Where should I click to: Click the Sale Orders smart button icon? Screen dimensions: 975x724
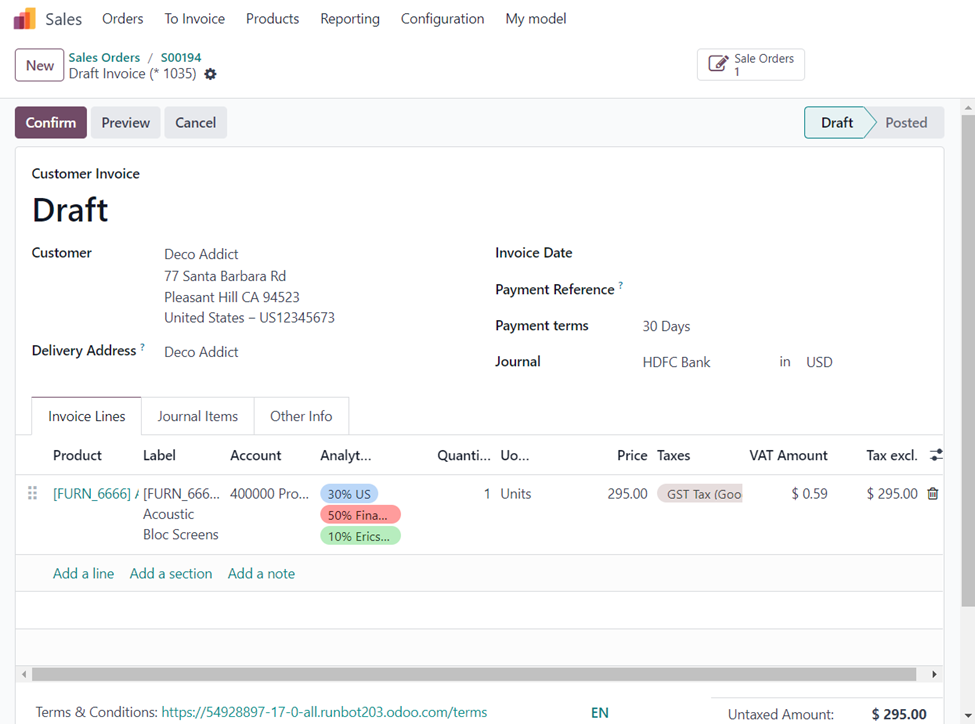(717, 64)
